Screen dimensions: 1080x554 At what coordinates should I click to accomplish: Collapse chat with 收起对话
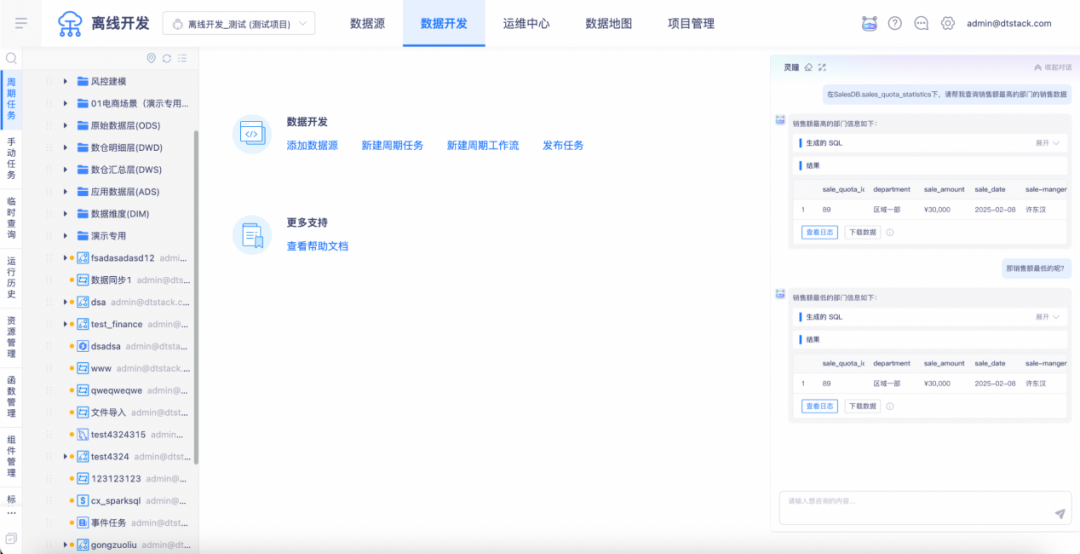tap(1053, 68)
